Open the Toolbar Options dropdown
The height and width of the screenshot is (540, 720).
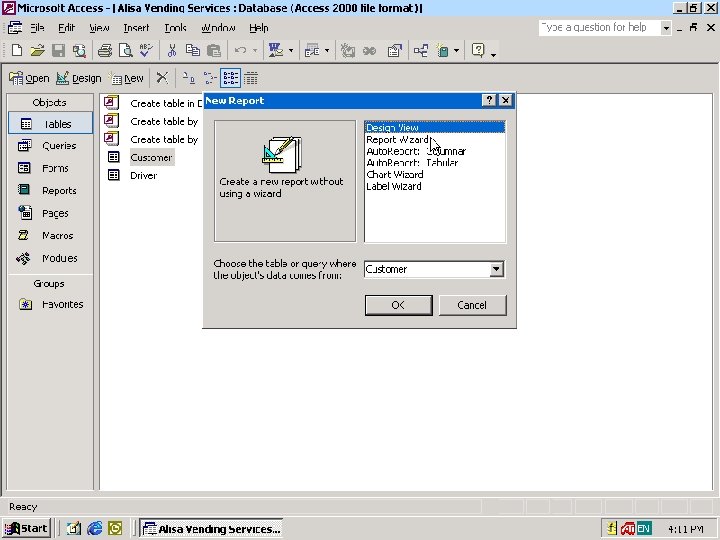pos(494,55)
